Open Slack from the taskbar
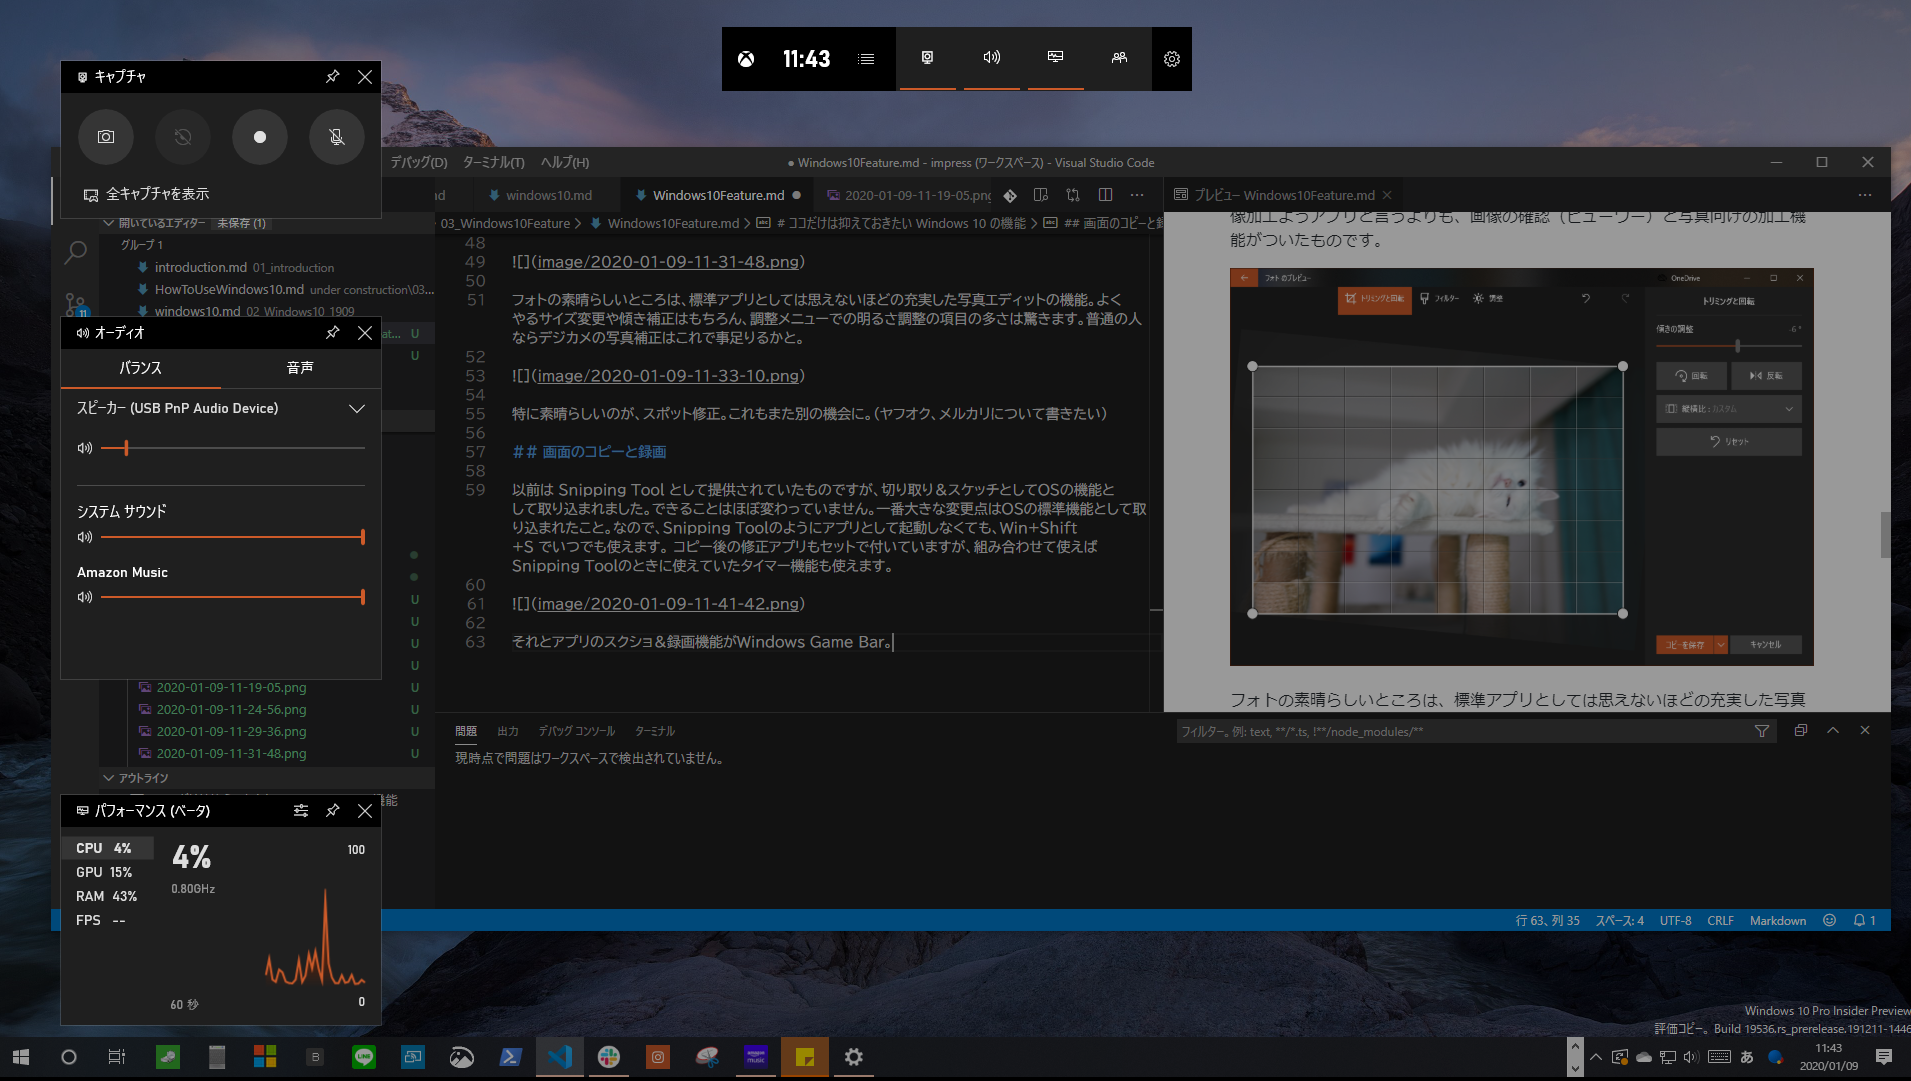 [x=609, y=1057]
